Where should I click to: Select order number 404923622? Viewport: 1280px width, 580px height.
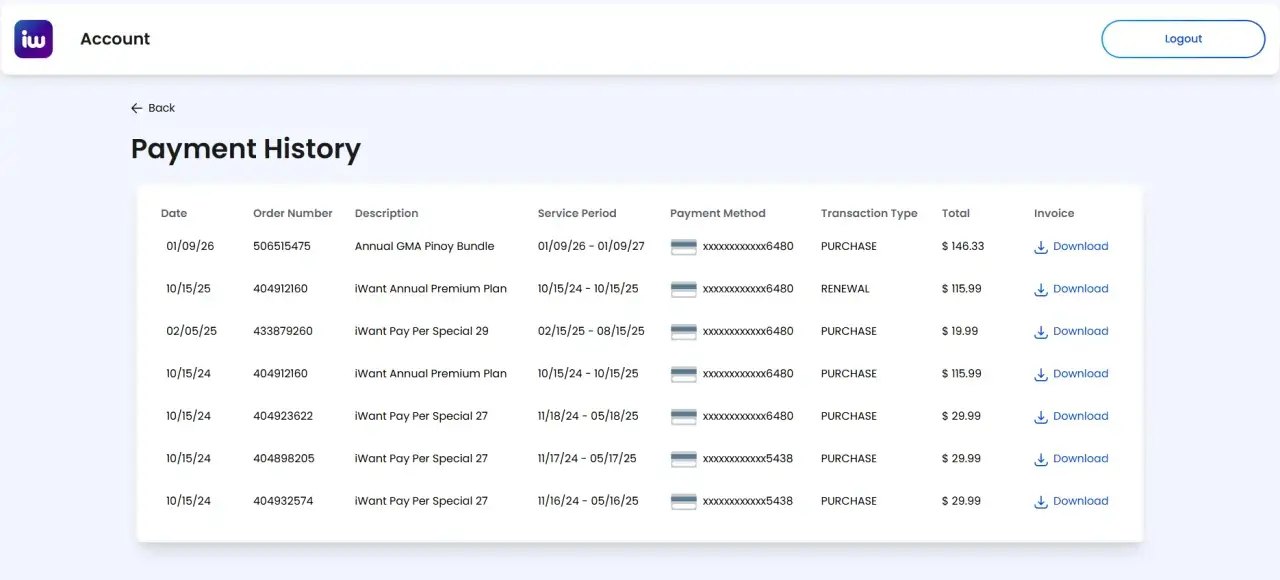[283, 416]
